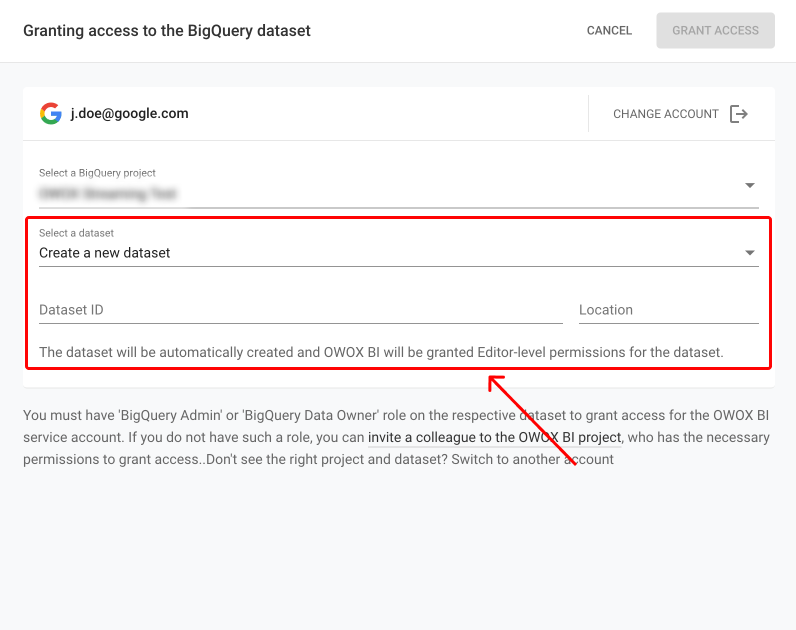Click the CANCEL button
796x630 pixels.
pyautogui.click(x=609, y=30)
